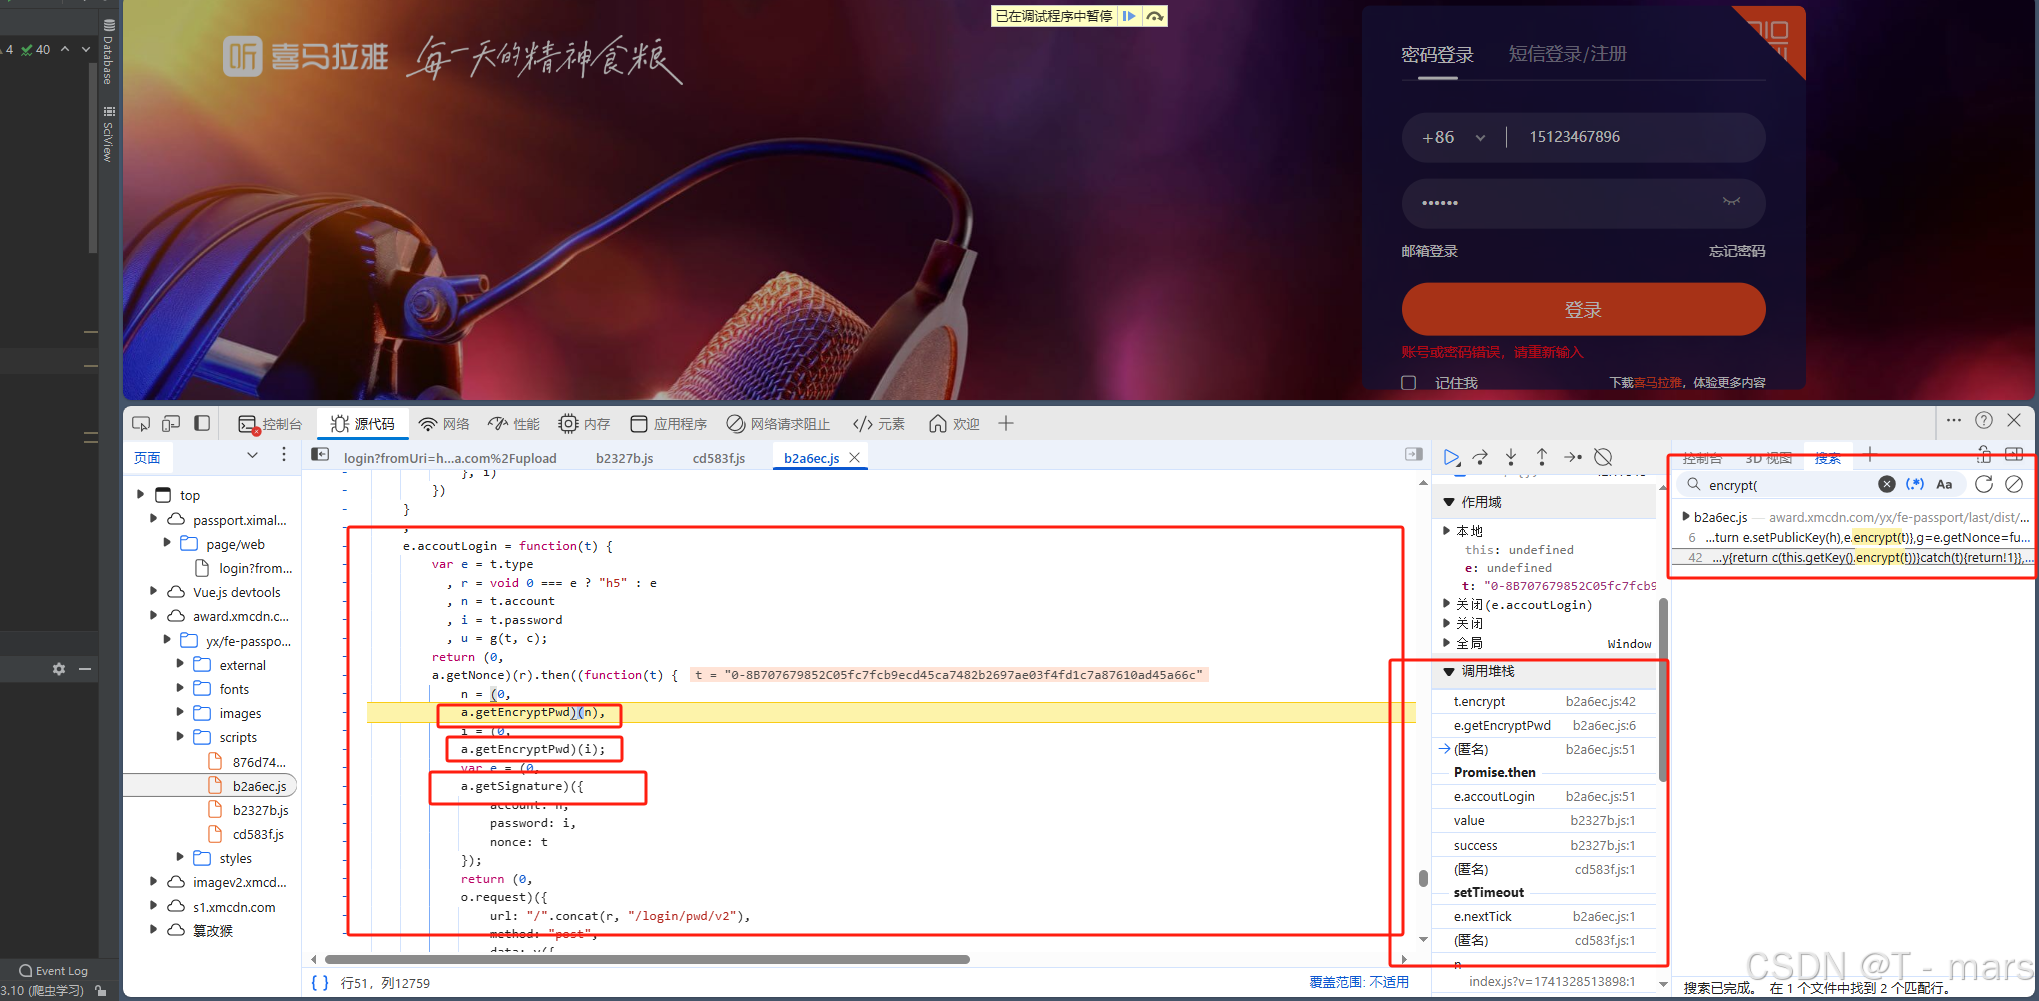Toggle match case Aa search option
This screenshot has height=1001, width=2039.
tap(1944, 484)
